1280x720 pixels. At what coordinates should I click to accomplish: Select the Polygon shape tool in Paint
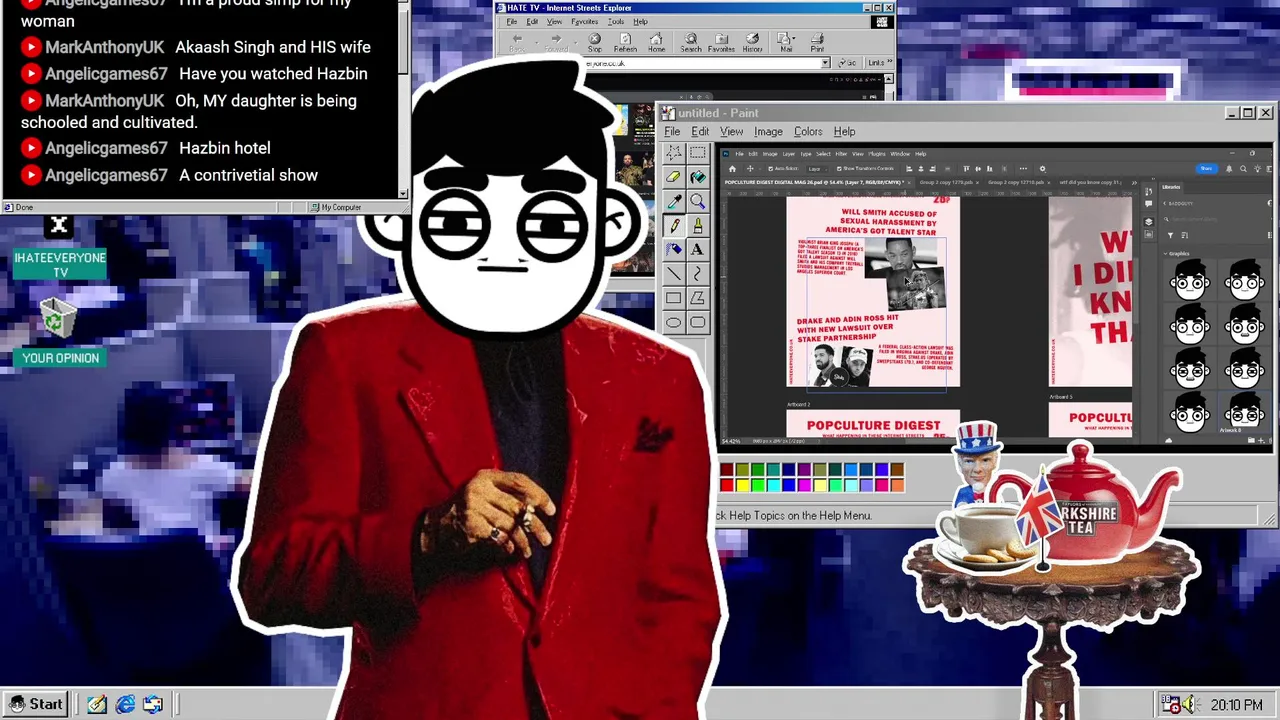[x=697, y=298]
